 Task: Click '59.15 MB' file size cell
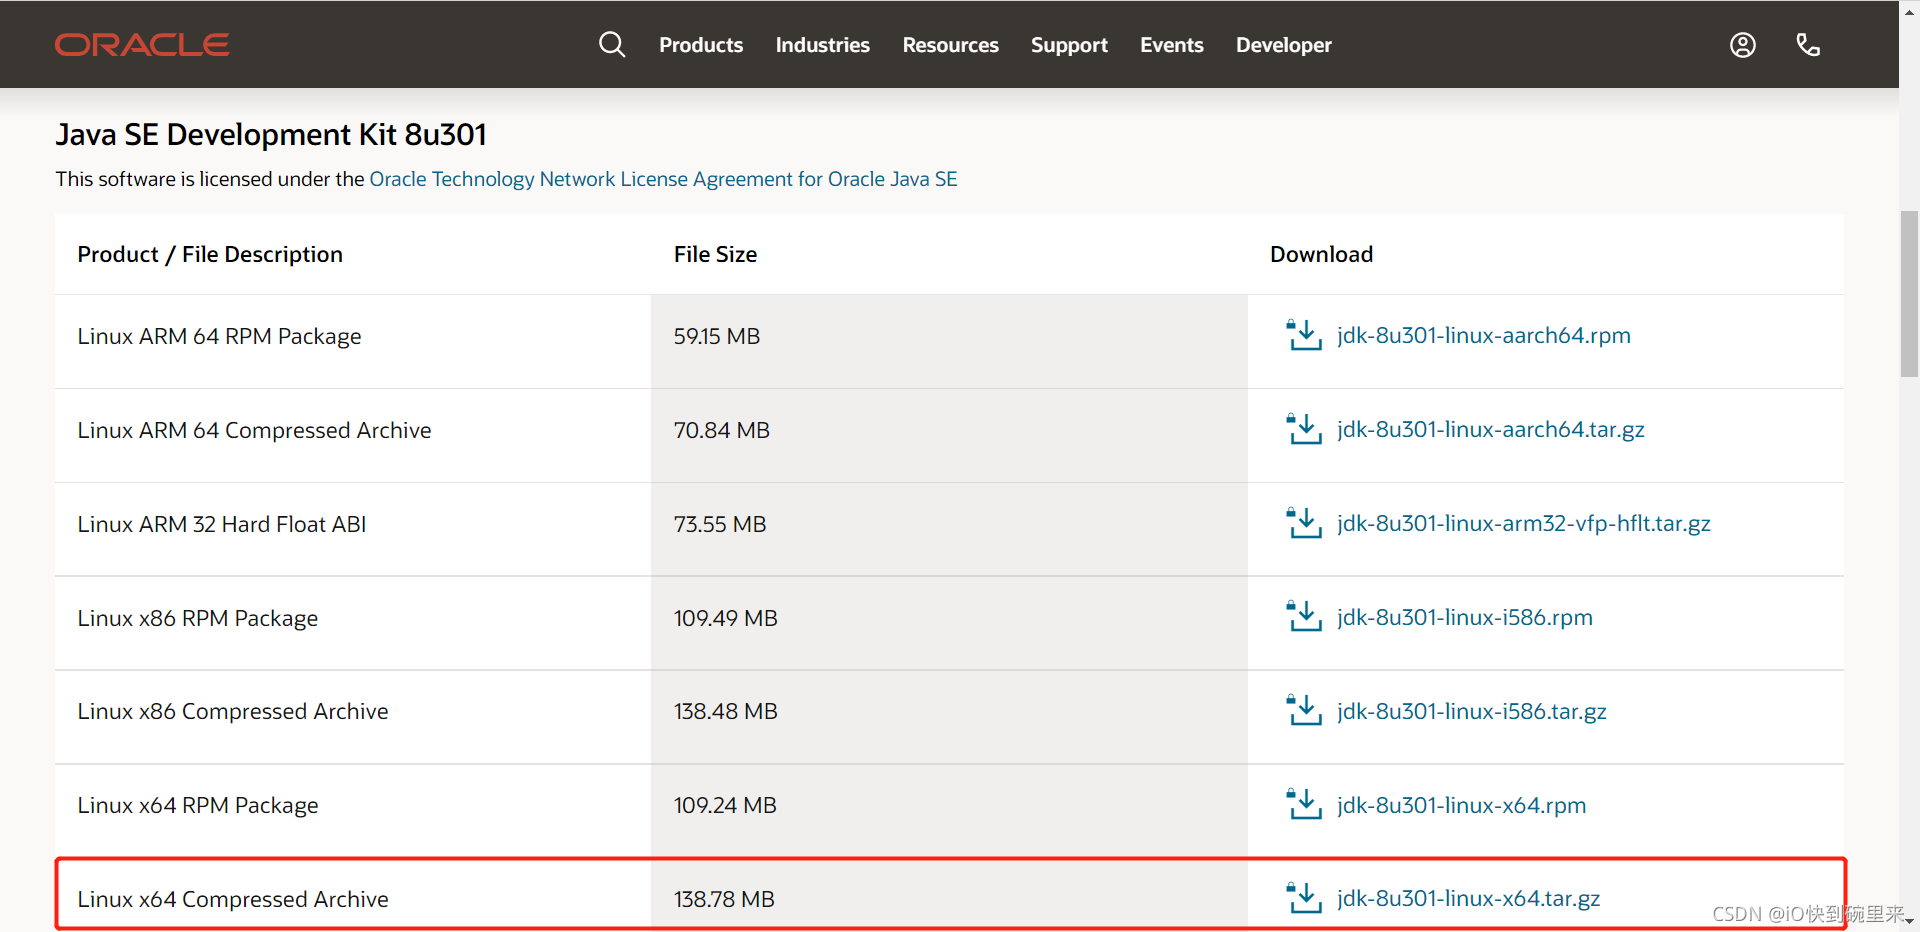point(949,341)
